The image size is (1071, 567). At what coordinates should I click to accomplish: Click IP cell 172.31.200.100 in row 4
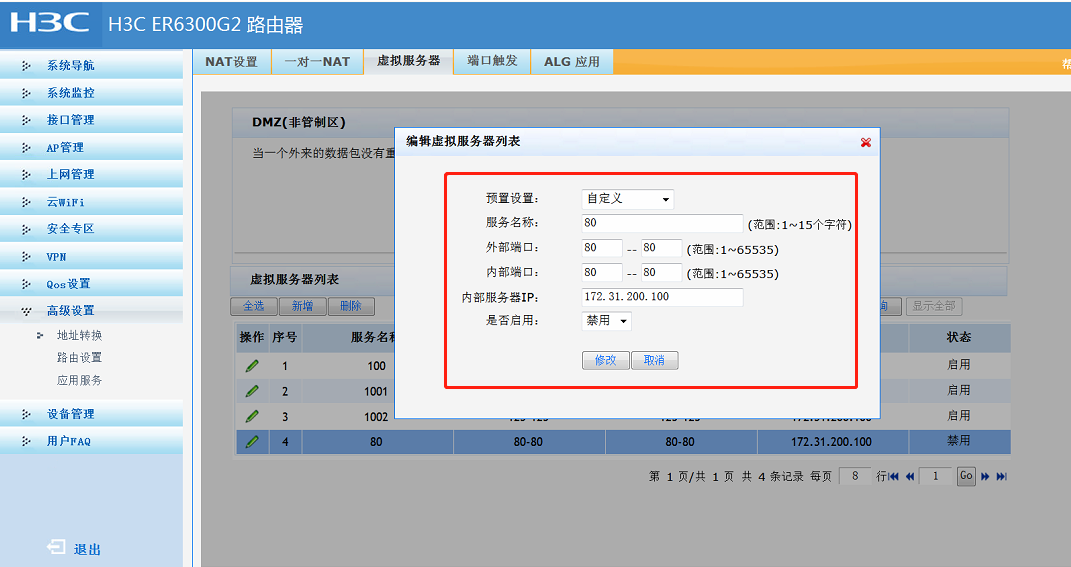tap(831, 442)
